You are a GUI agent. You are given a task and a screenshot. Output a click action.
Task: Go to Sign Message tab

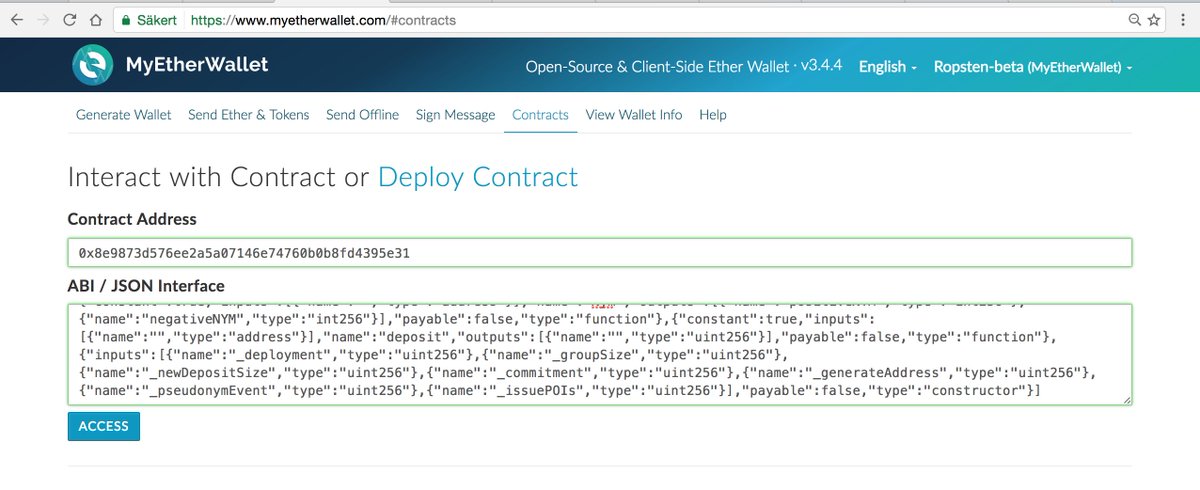point(455,115)
